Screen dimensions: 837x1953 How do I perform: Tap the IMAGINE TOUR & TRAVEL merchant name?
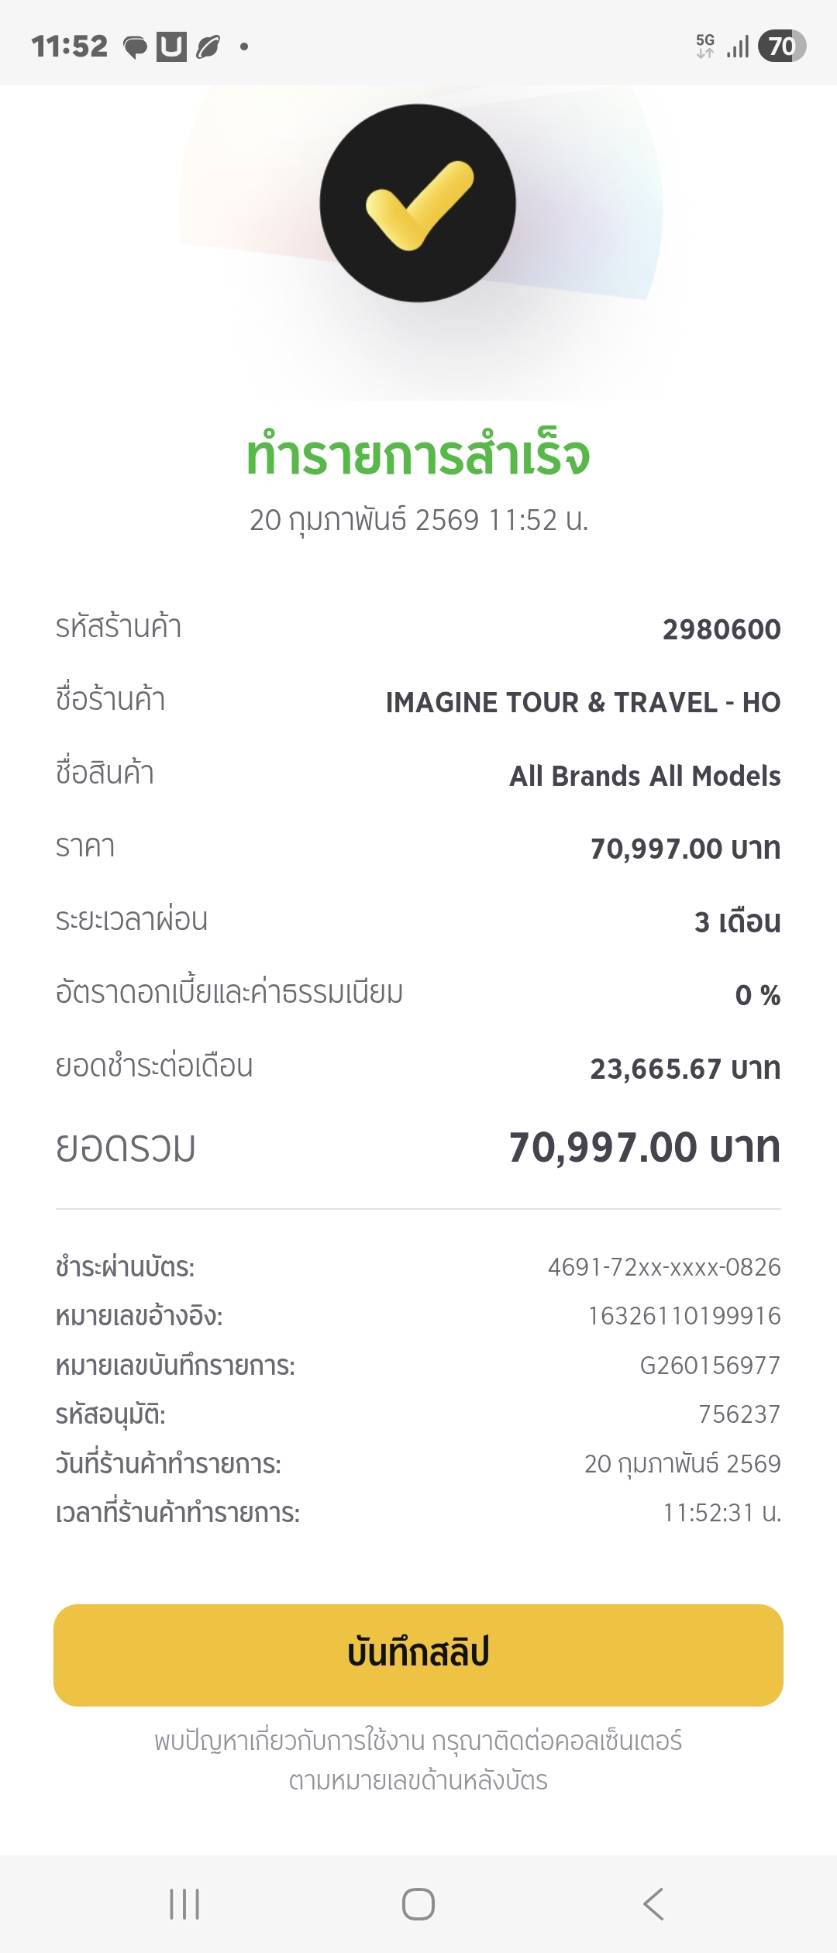(582, 702)
